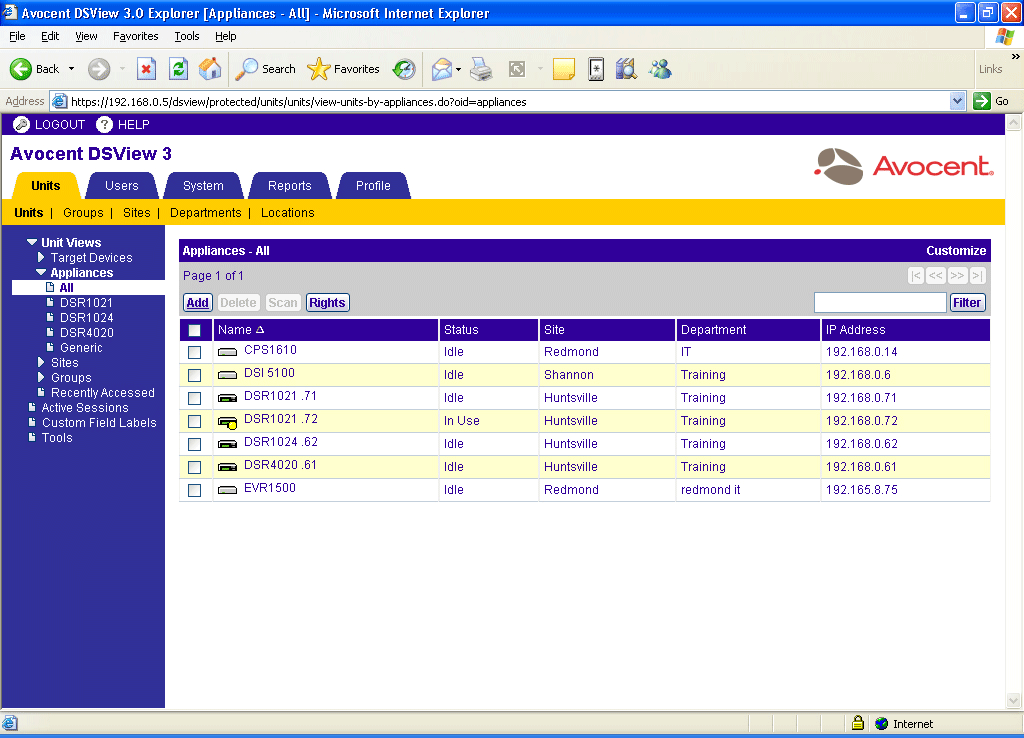Click the browser Forward arrow icon
Viewport: 1024px width, 738px height.
pos(99,69)
